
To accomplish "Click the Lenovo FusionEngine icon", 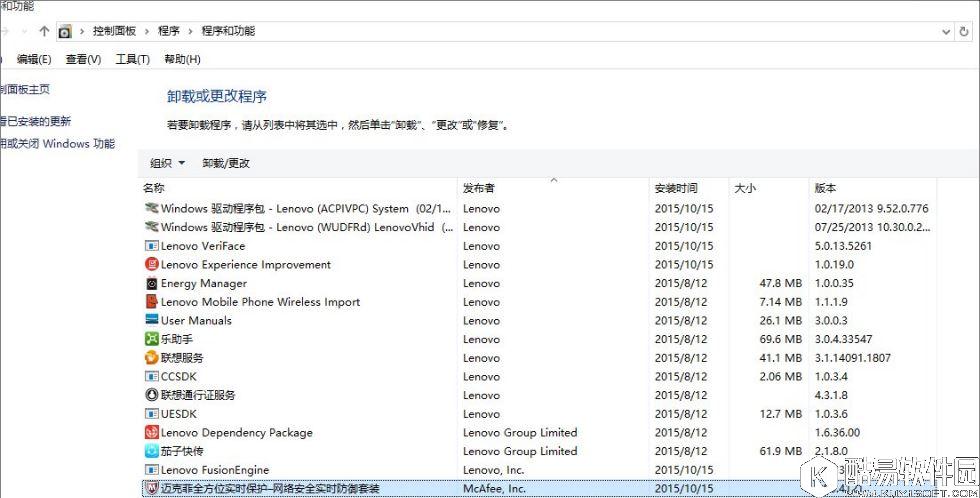I will [151, 469].
